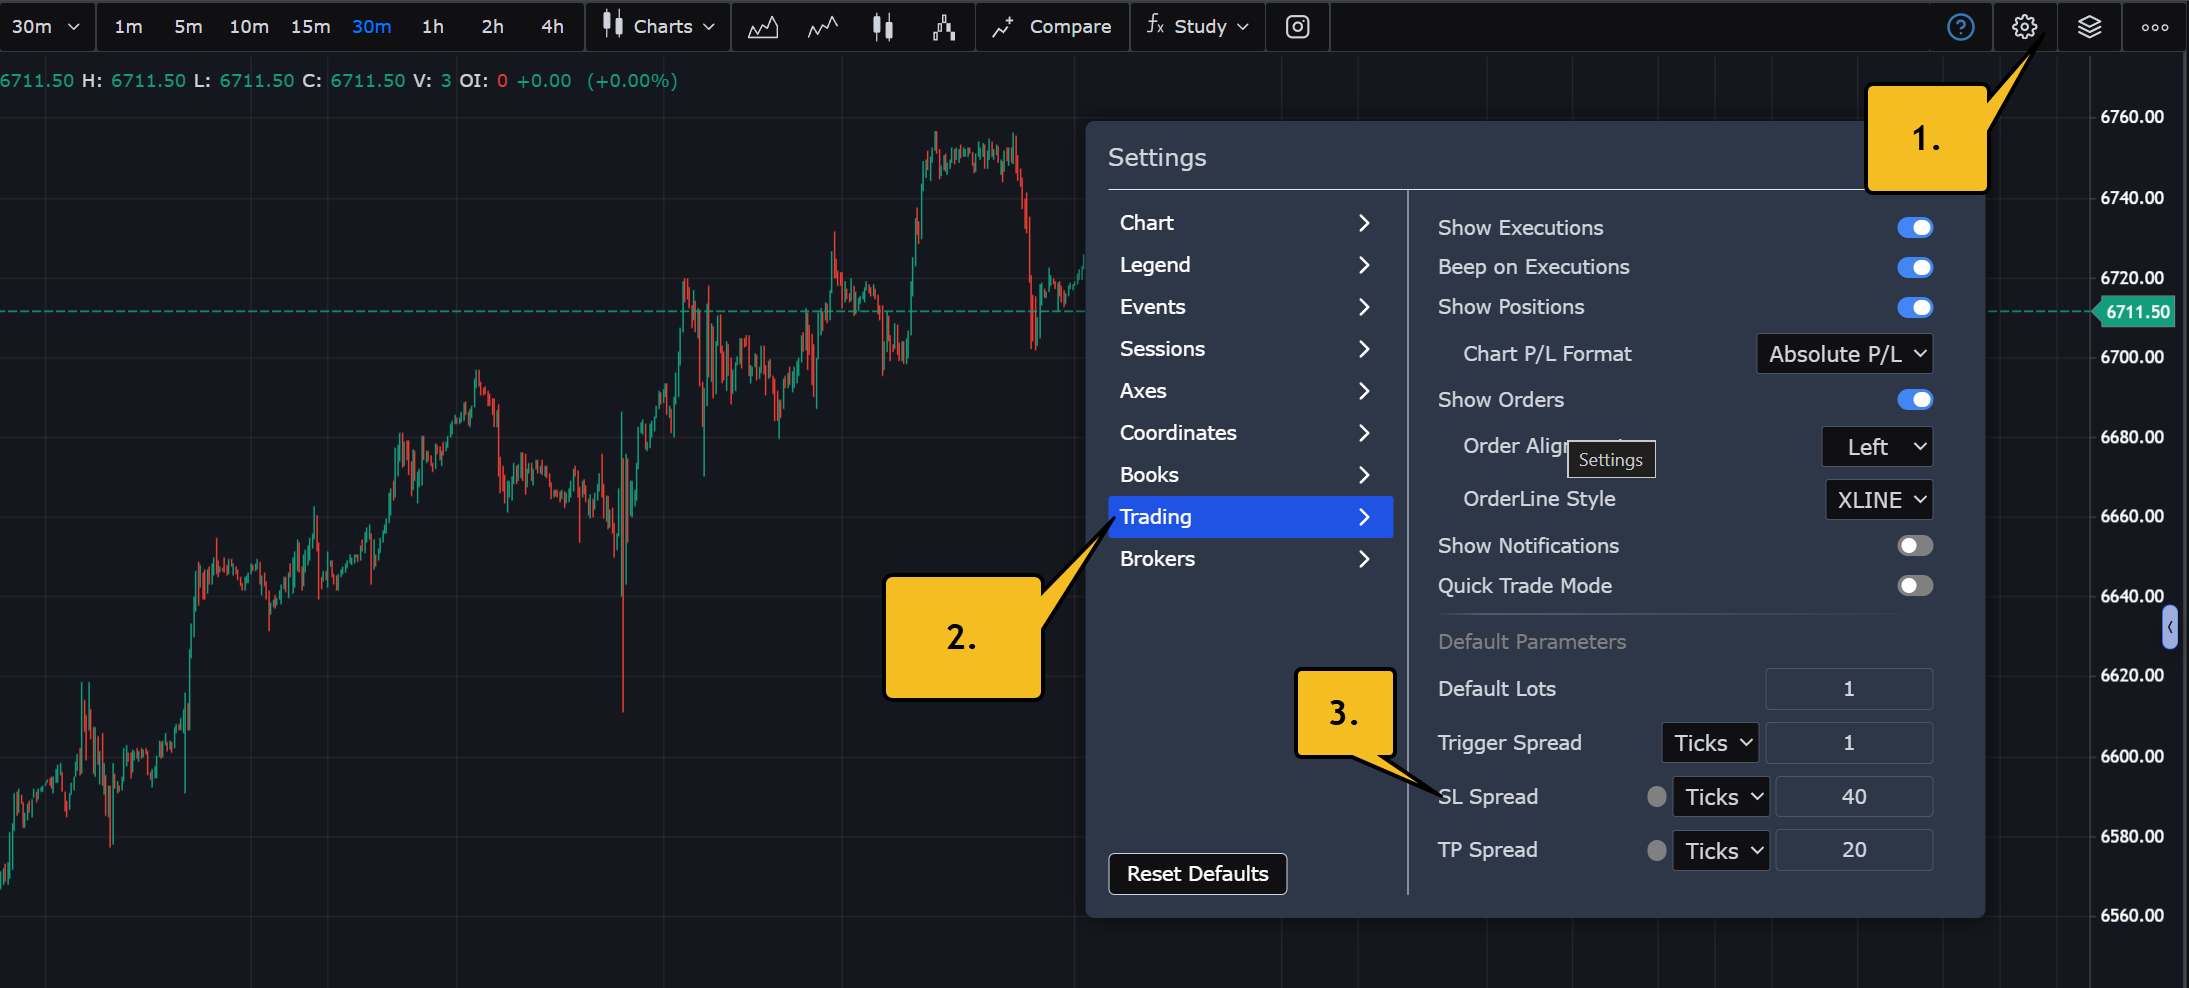The height and width of the screenshot is (988, 2189).
Task: Select the line chart type icon
Action: pyautogui.click(x=822, y=27)
